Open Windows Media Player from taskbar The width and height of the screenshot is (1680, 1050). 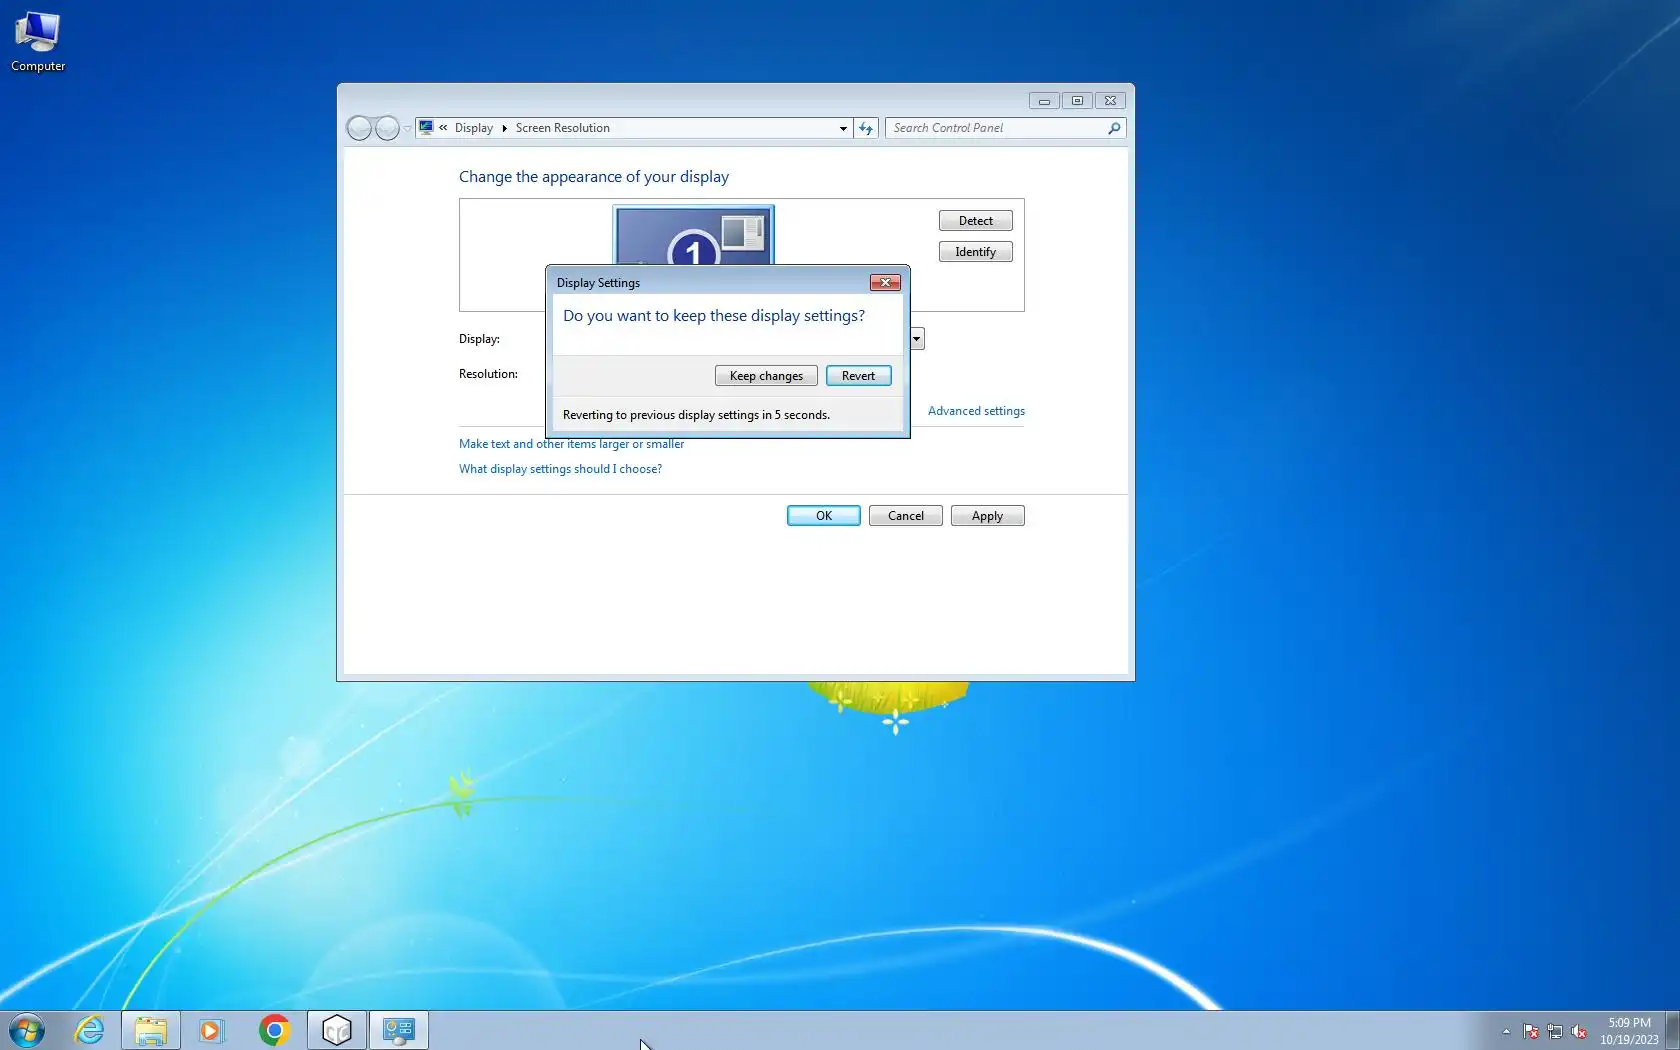coord(211,1030)
